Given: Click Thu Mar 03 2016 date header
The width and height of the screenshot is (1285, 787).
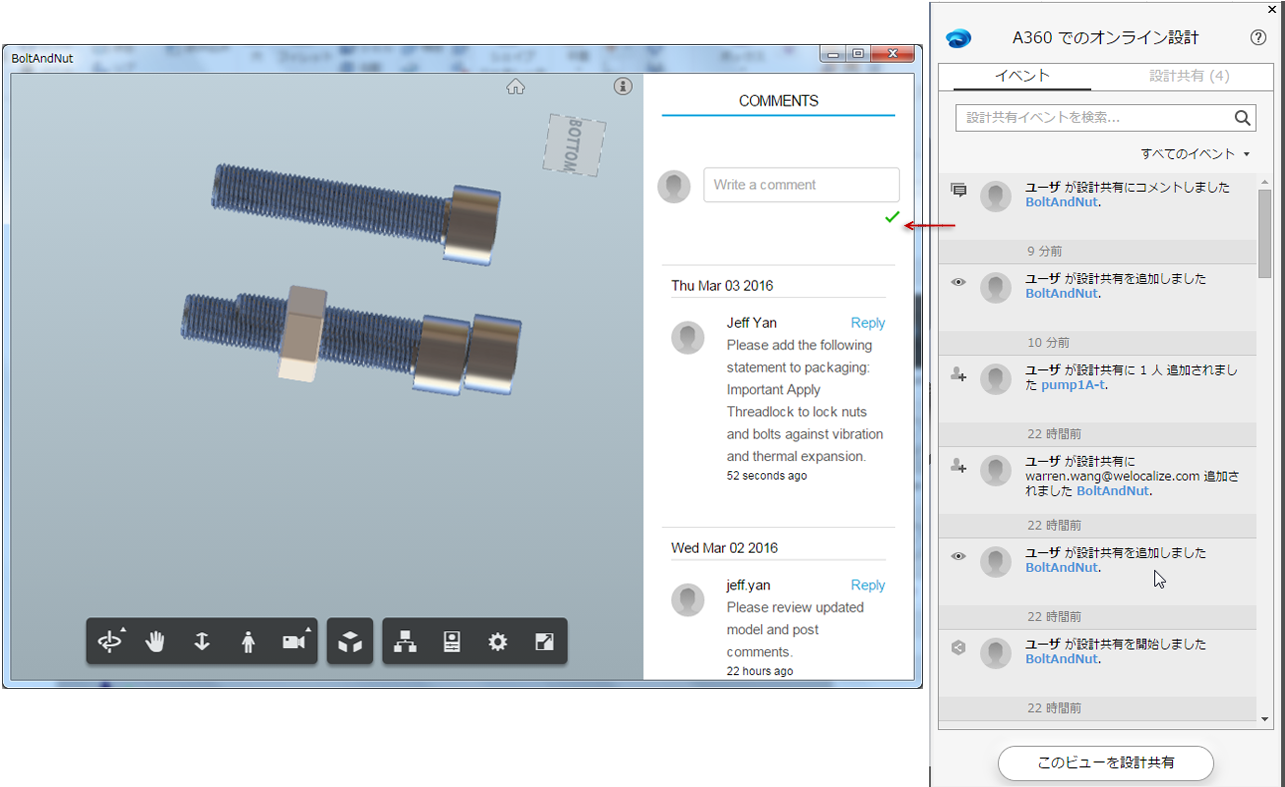Looking at the screenshot, I should tap(722, 286).
